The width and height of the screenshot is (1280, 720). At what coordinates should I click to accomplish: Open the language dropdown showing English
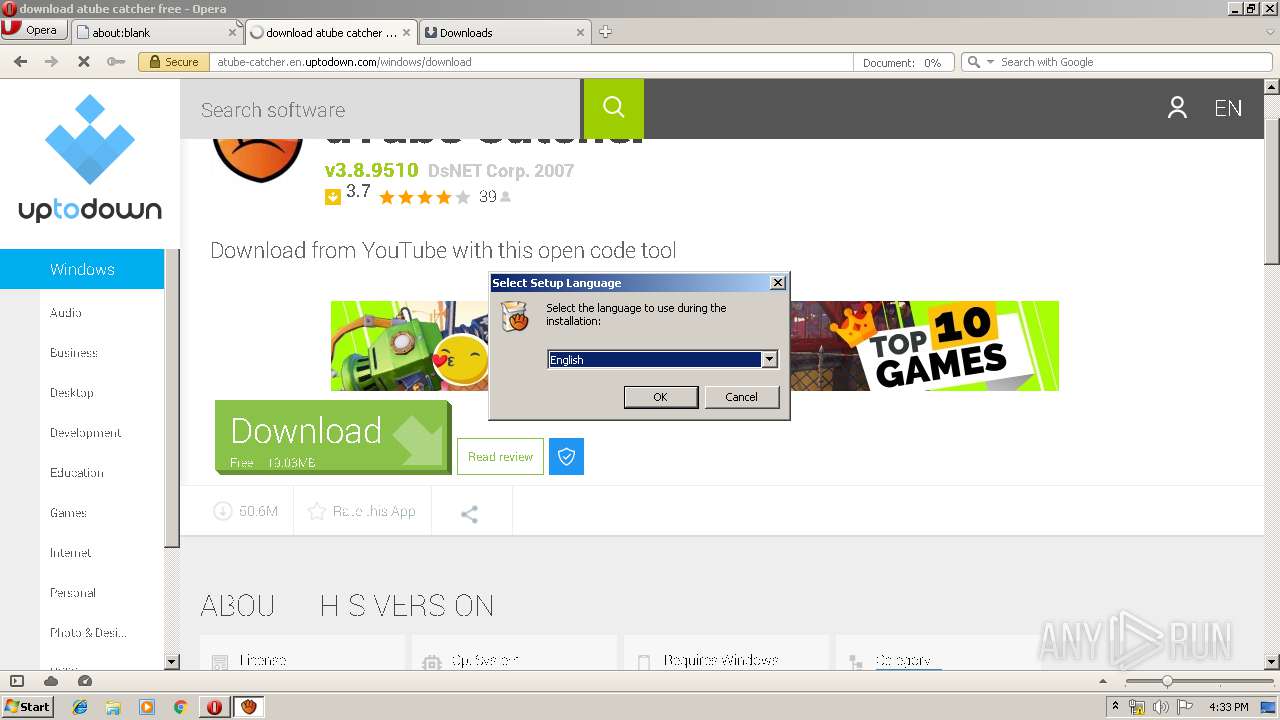[x=769, y=360]
